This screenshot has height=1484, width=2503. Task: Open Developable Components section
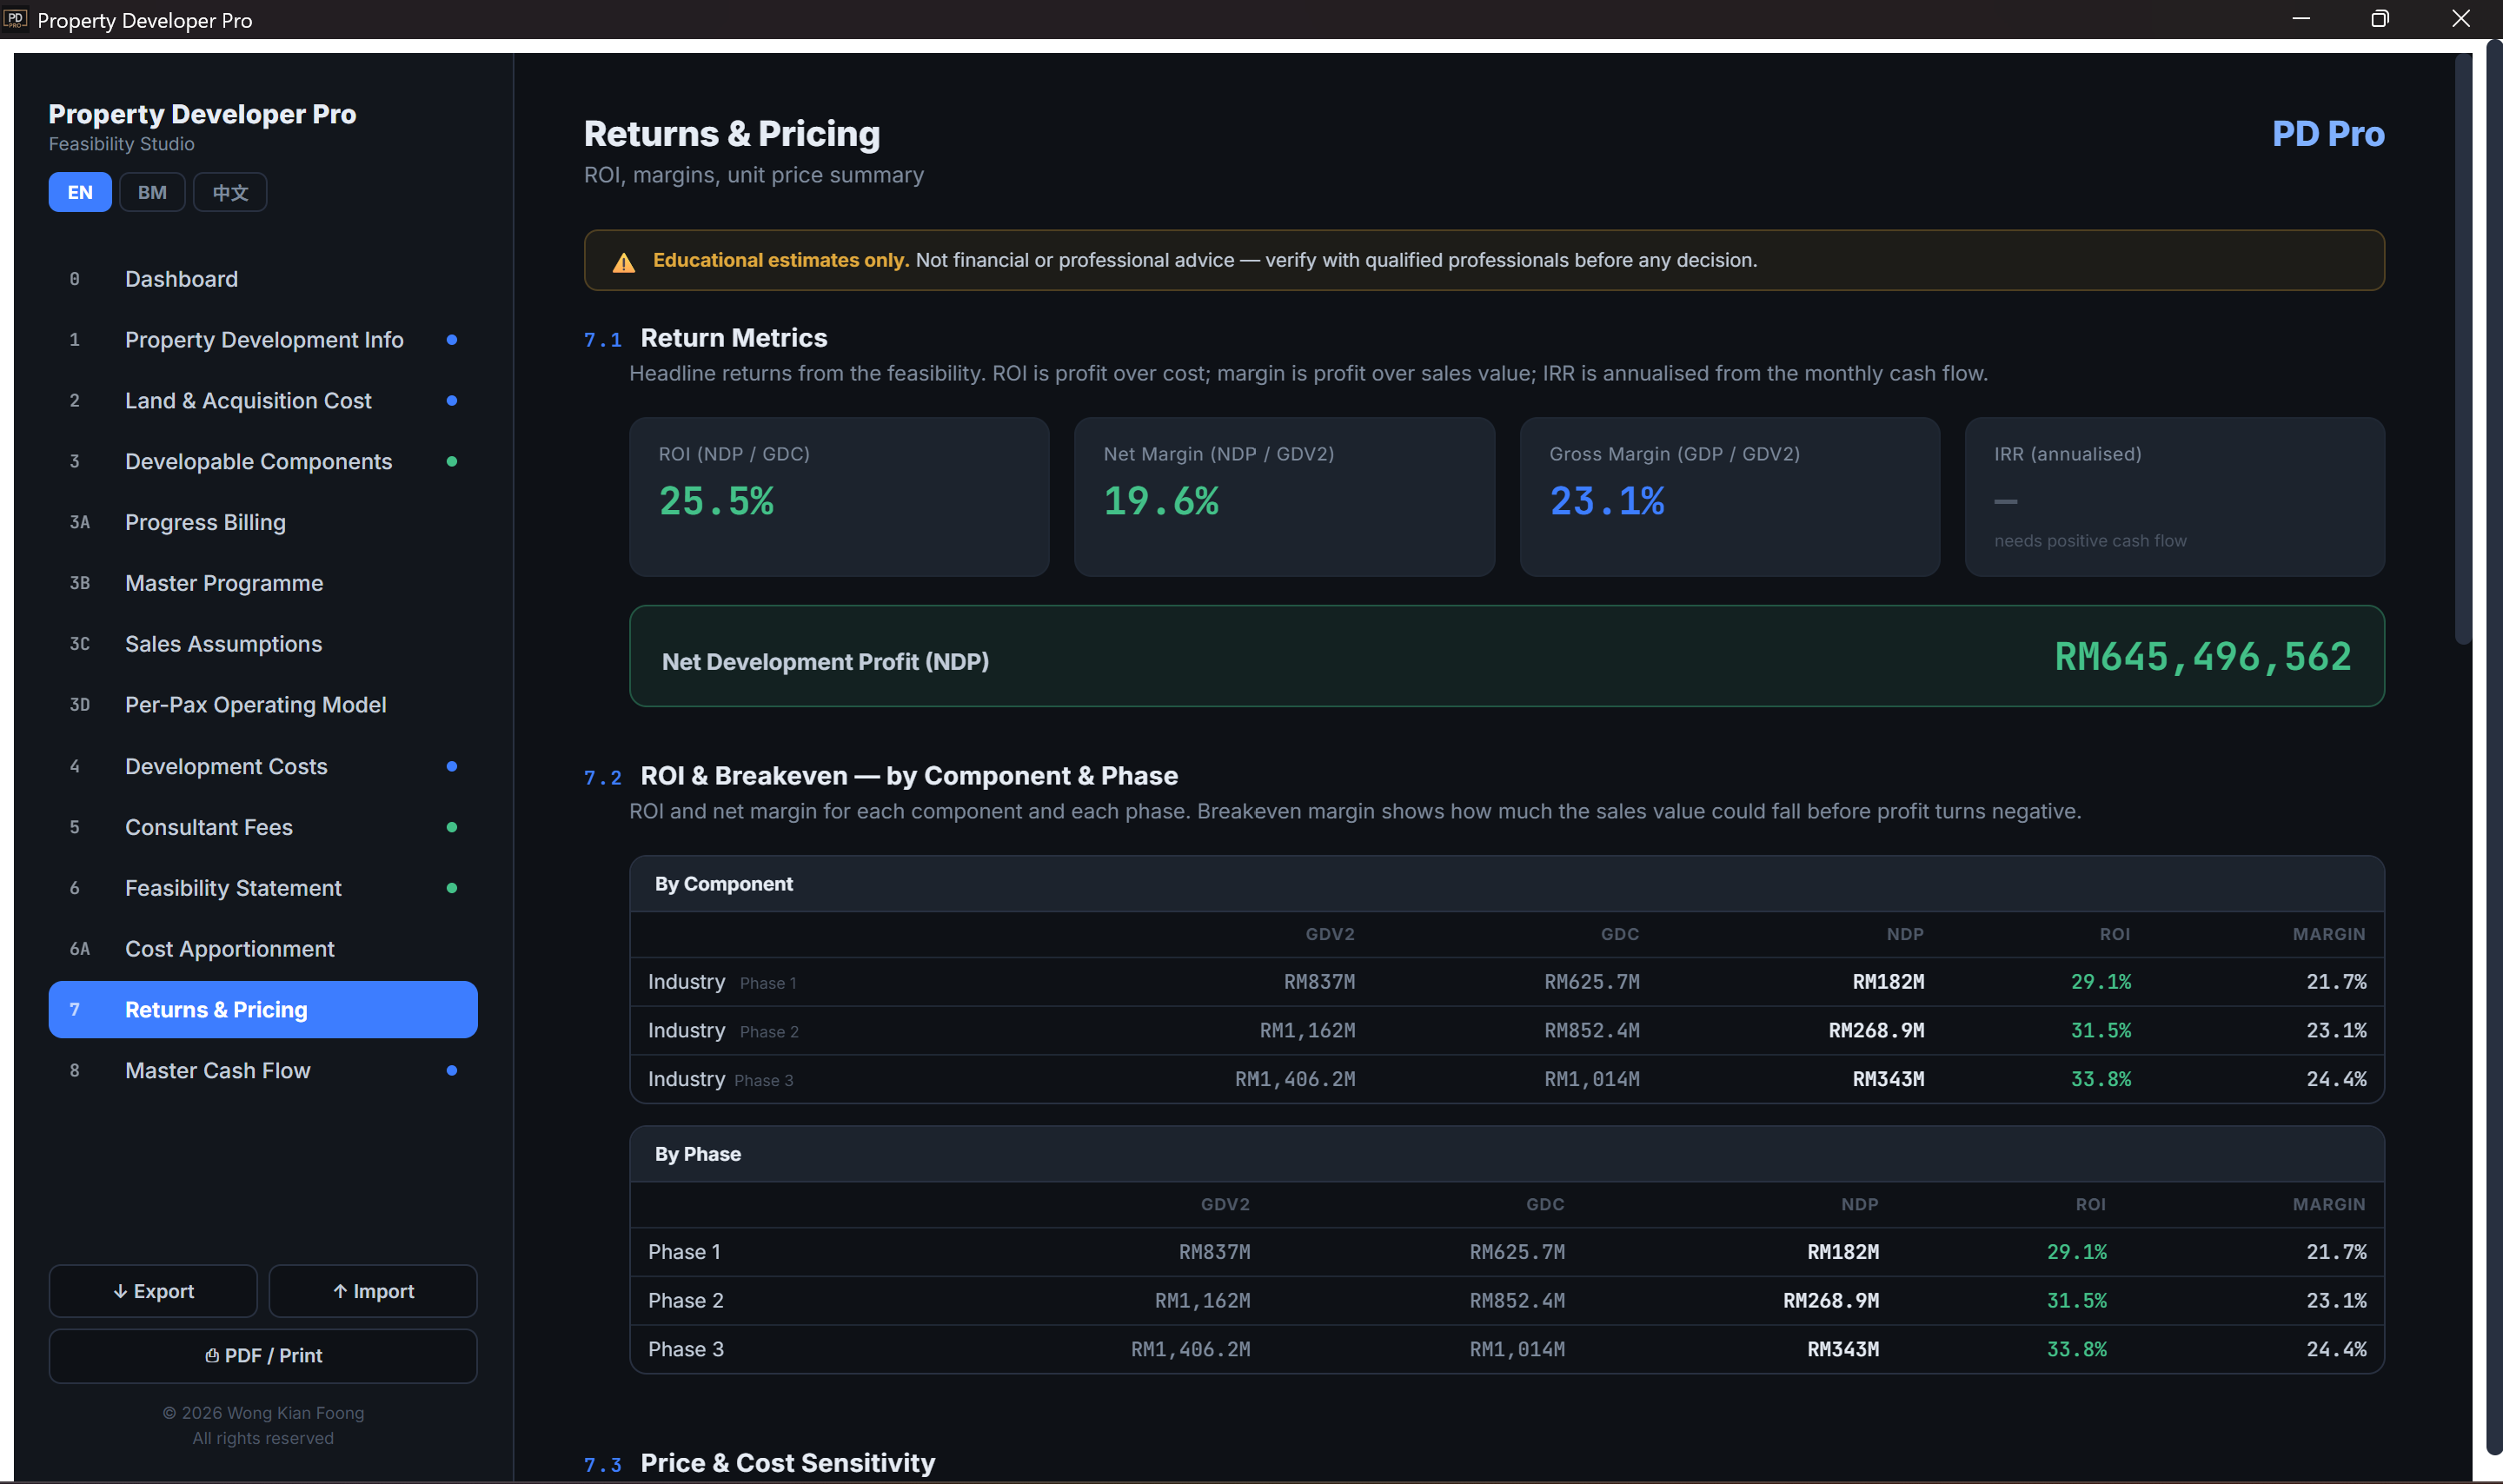(263, 462)
